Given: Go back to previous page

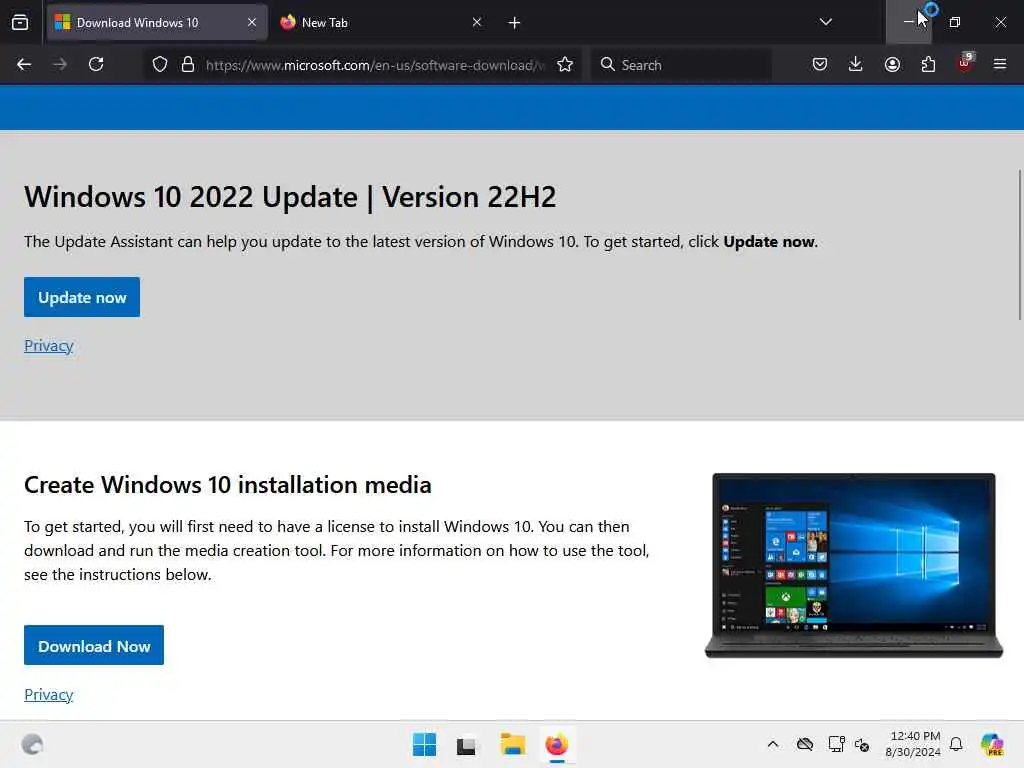Looking at the screenshot, I should 24,65.
